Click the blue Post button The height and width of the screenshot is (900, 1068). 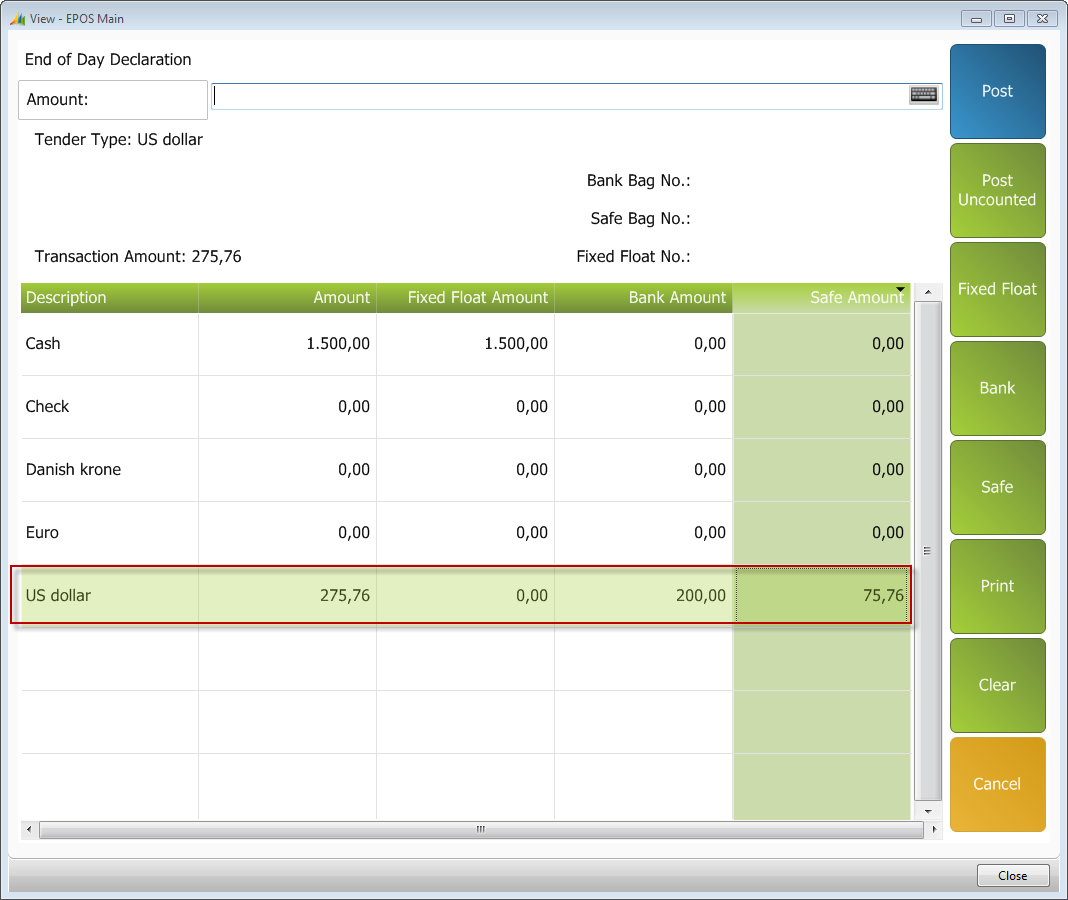pyautogui.click(x=997, y=91)
